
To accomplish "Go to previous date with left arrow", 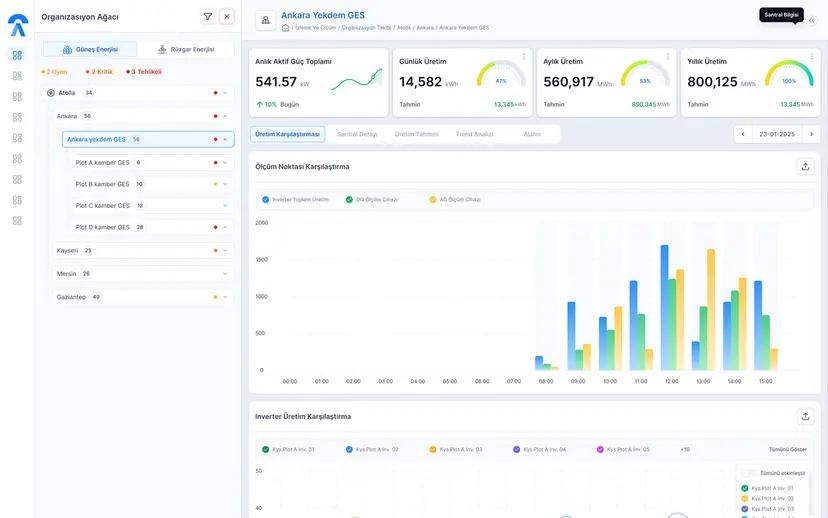I will (x=743, y=134).
